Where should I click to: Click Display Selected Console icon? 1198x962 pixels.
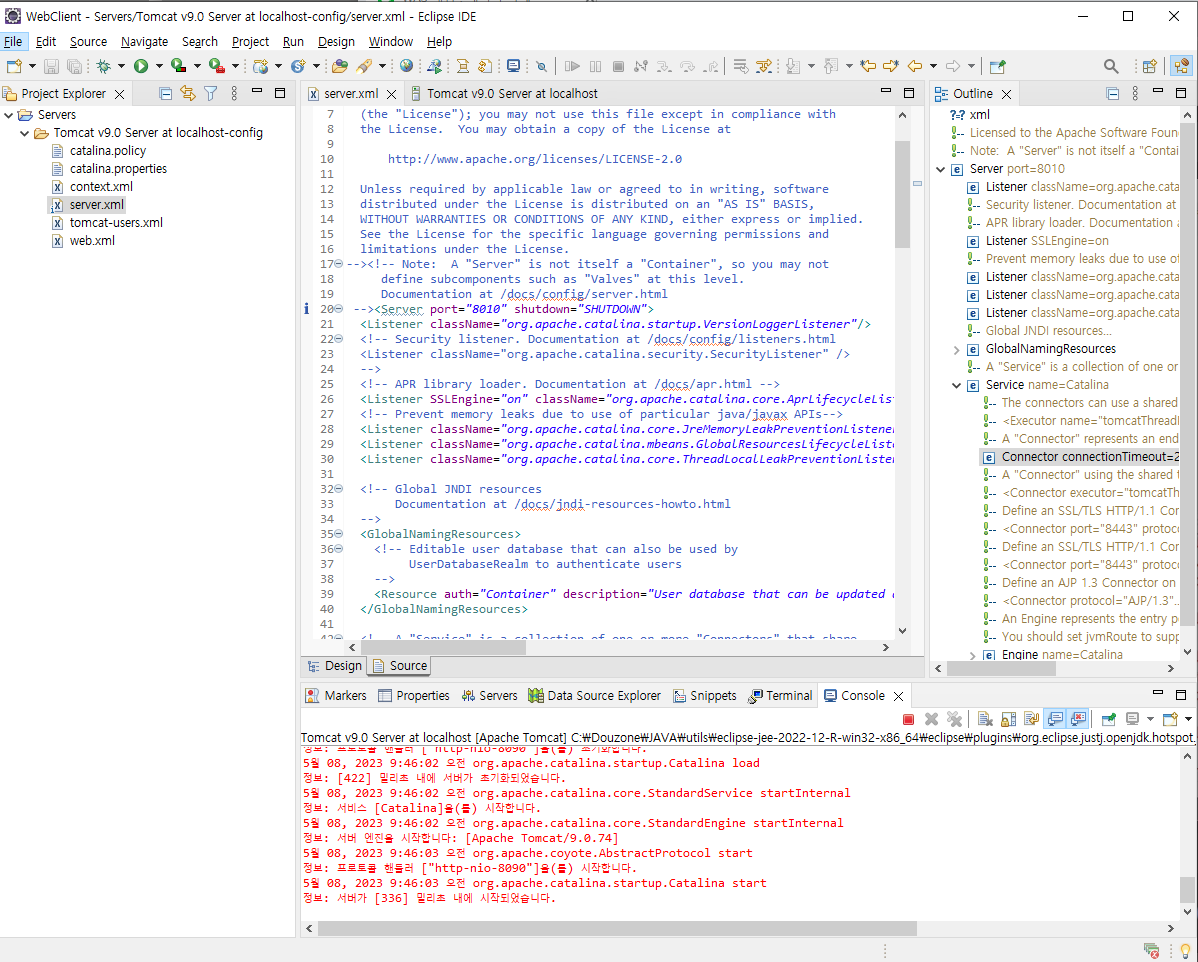1132,719
